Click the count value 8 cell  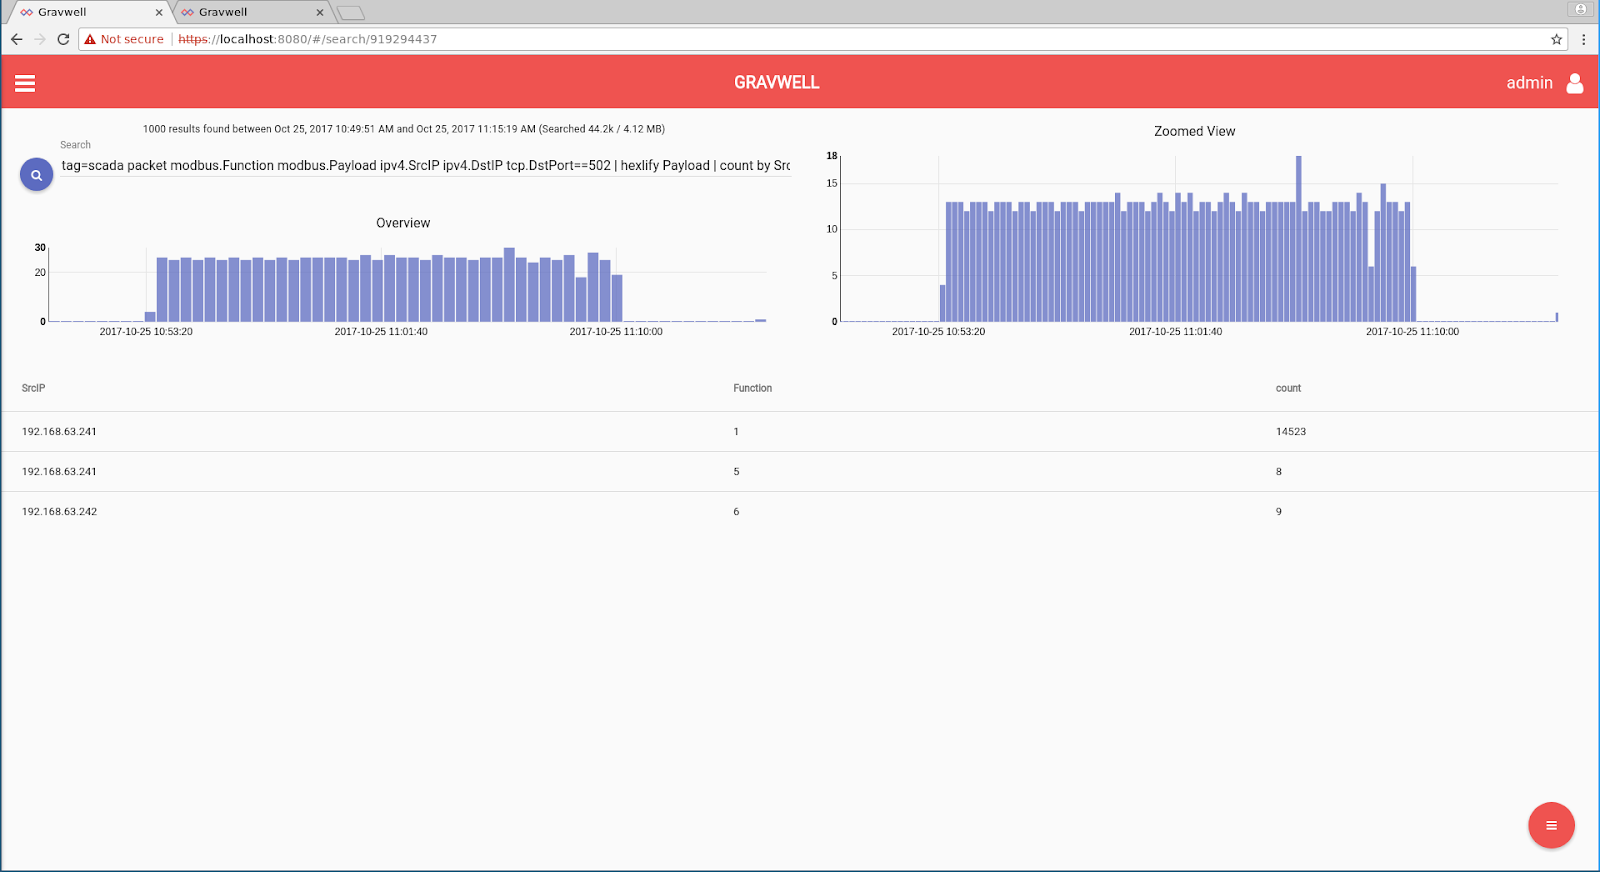pos(1278,472)
